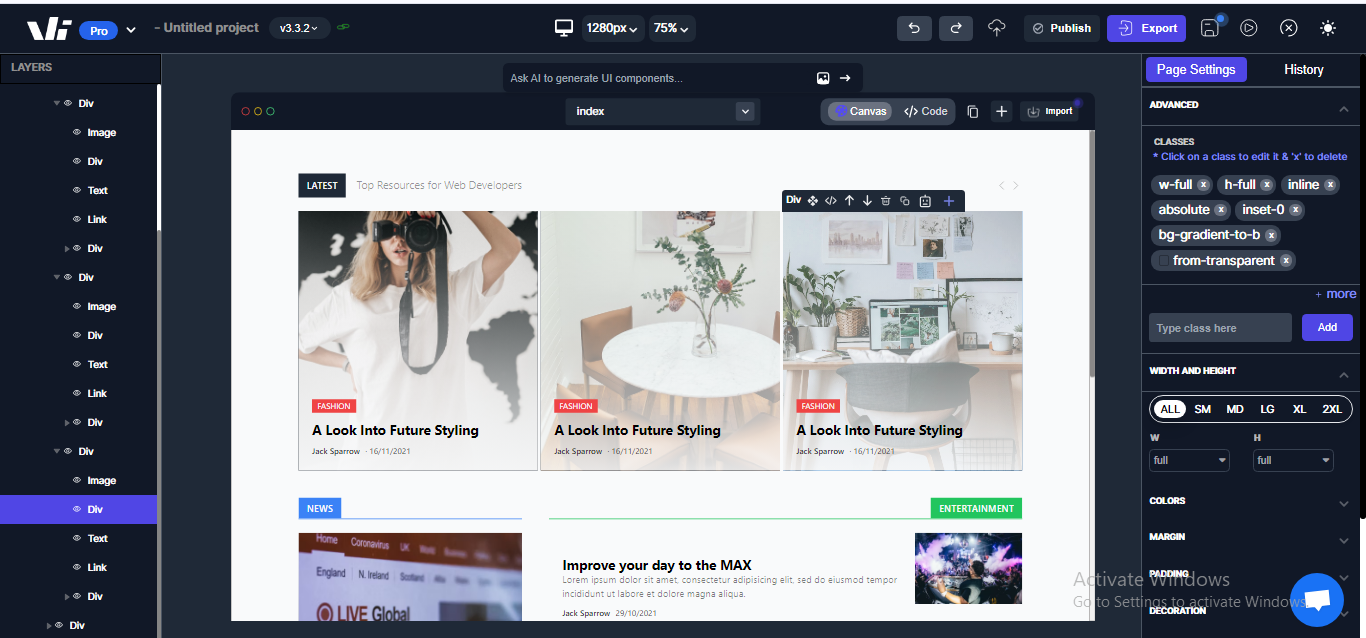This screenshot has height=638, width=1366.
Task: Select the ALL breakpoint
Action: pos(1170,409)
